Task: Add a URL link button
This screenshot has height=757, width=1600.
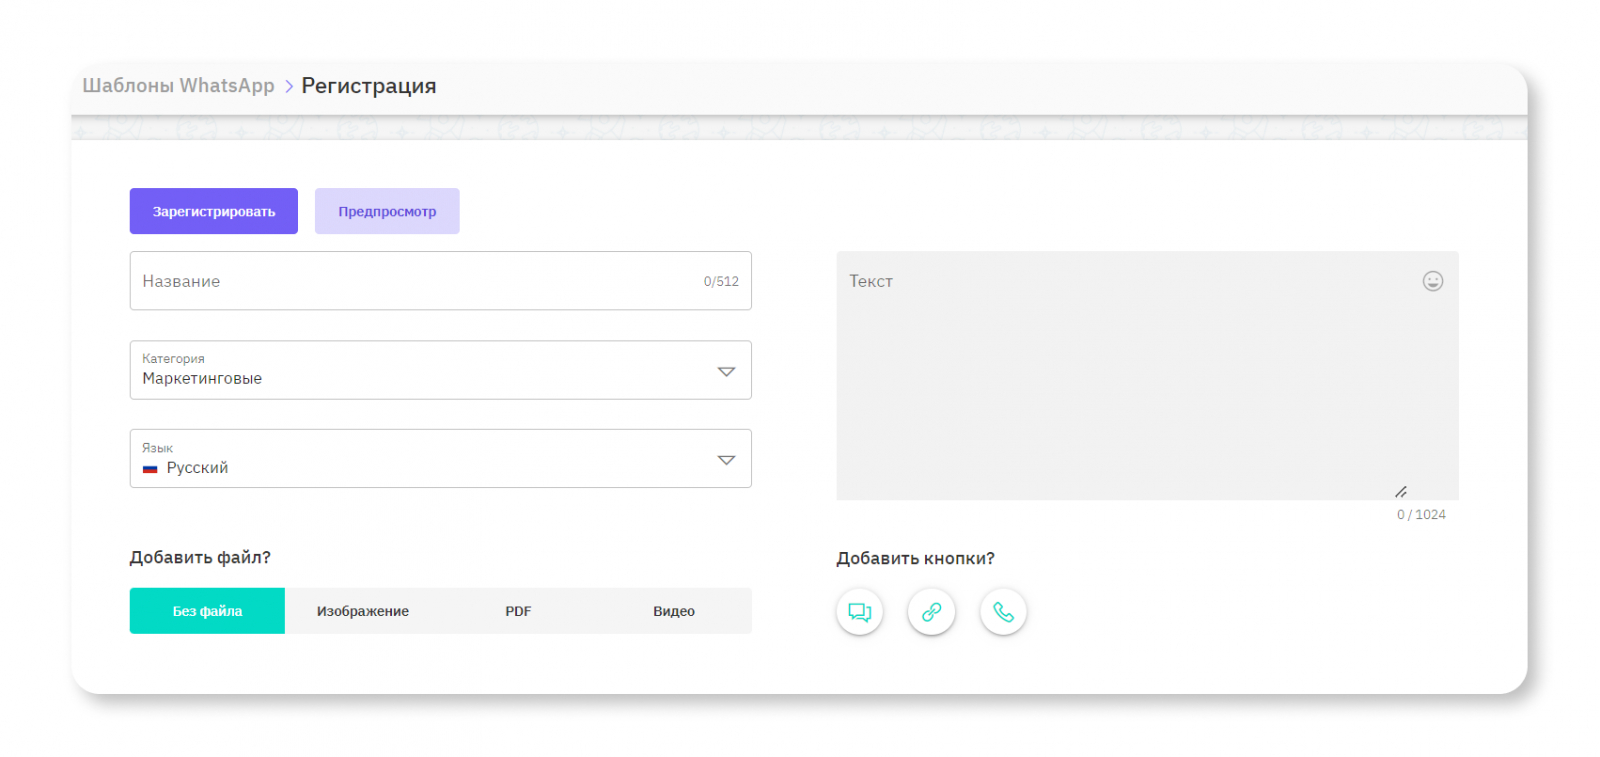Action: (x=931, y=611)
